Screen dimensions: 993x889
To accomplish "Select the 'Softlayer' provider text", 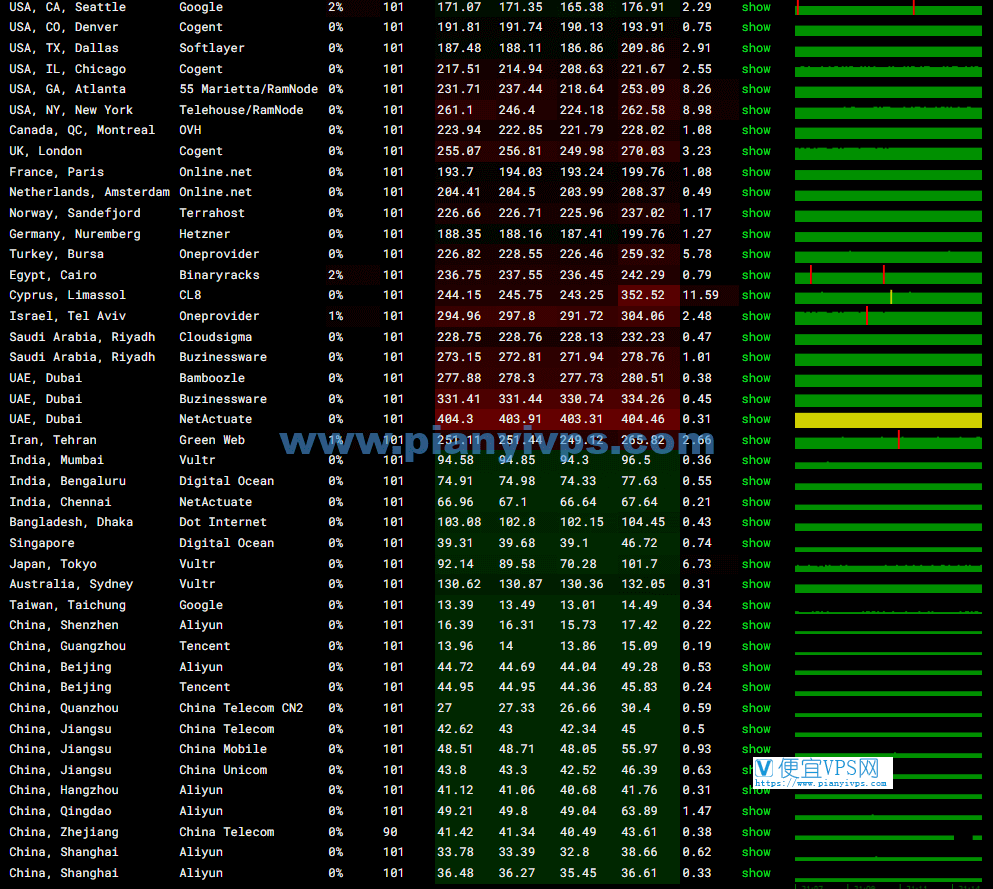I will click(212, 48).
